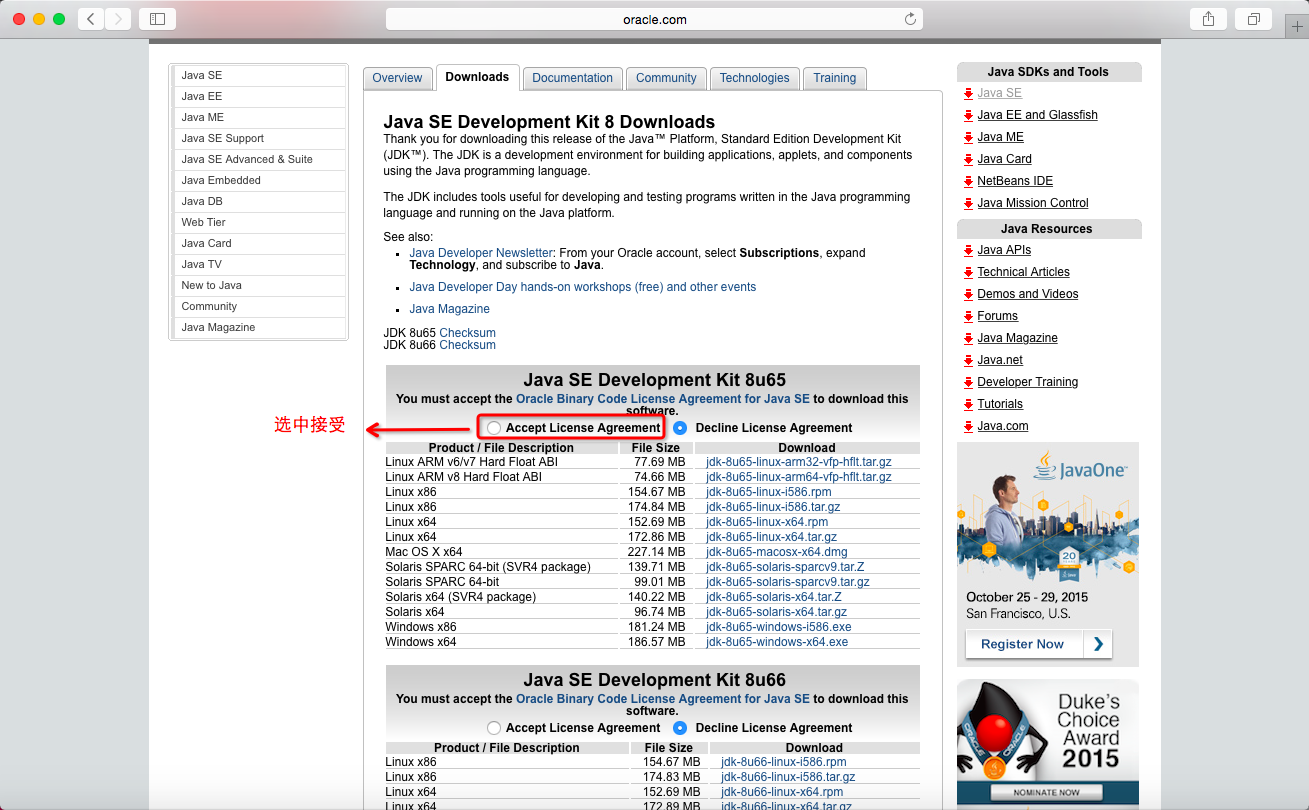Click the red arrow icon beside Java Mission Control
Image resolution: width=1309 pixels, height=810 pixels.
point(968,204)
